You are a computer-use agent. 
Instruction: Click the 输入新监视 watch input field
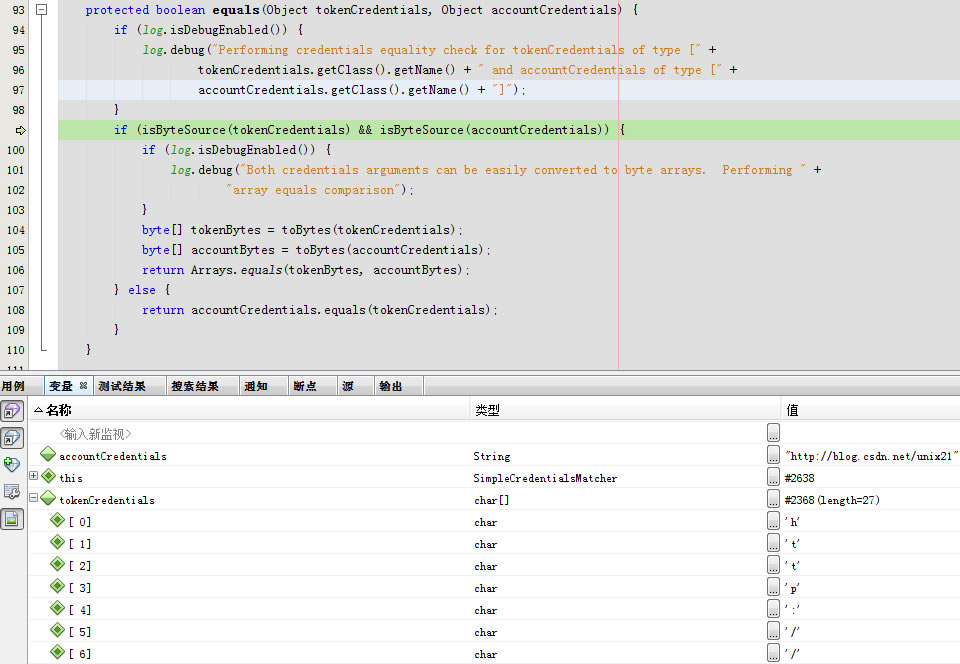coord(96,434)
